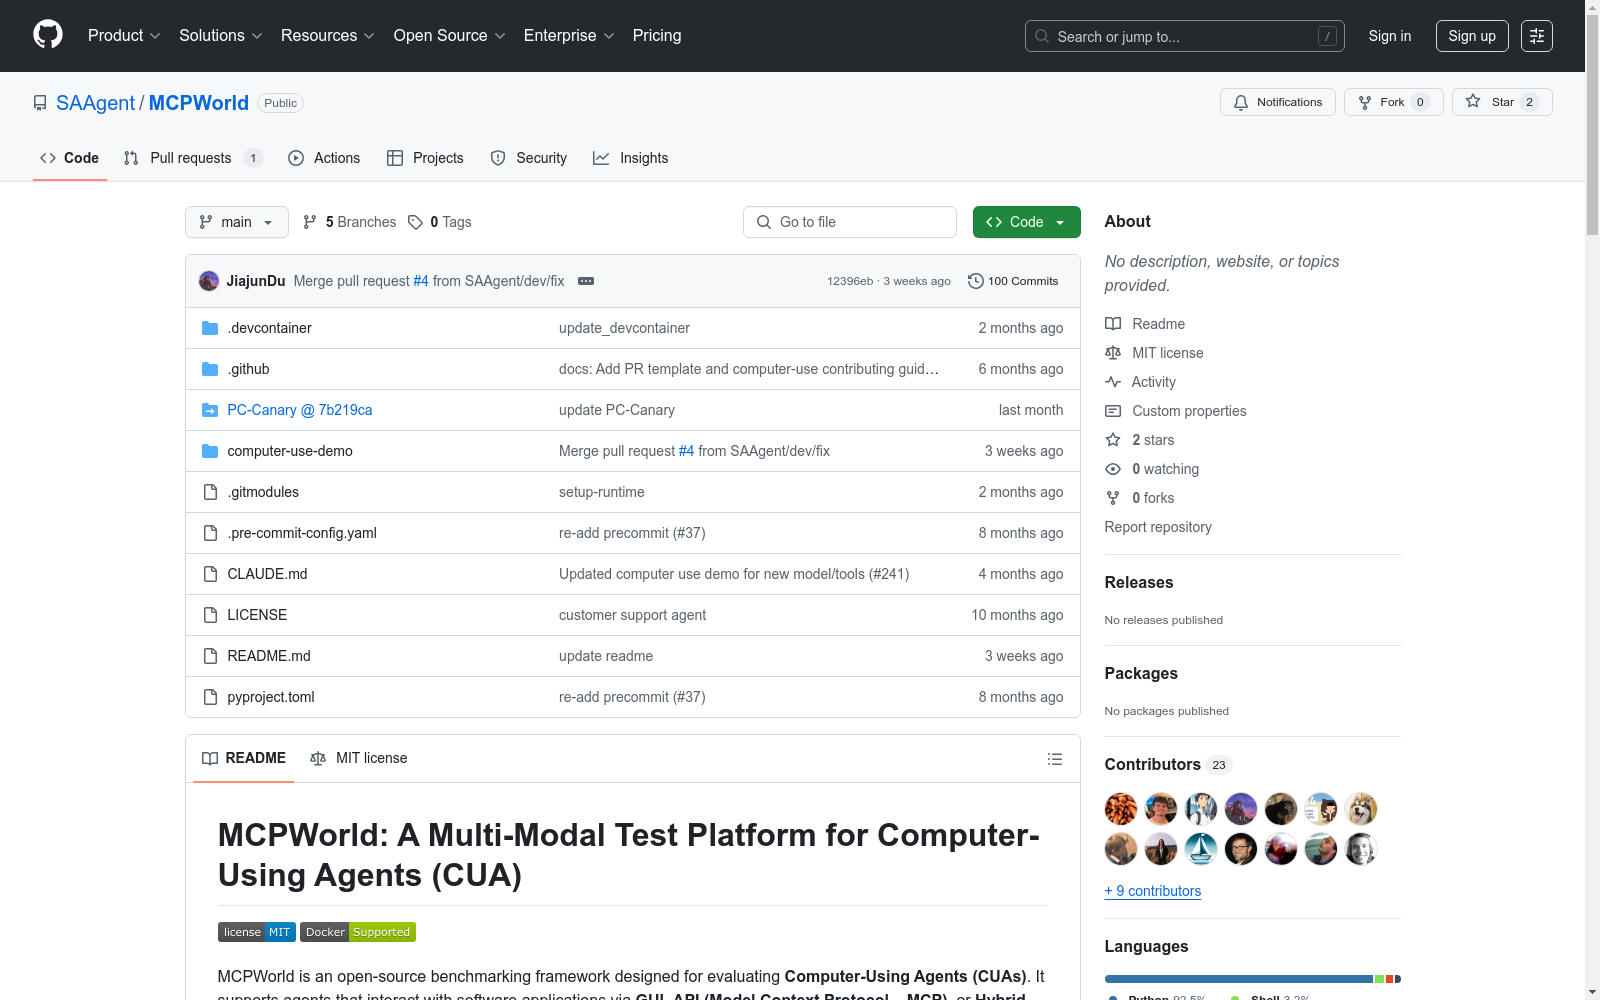Open the green Code dropdown button

click(1026, 222)
